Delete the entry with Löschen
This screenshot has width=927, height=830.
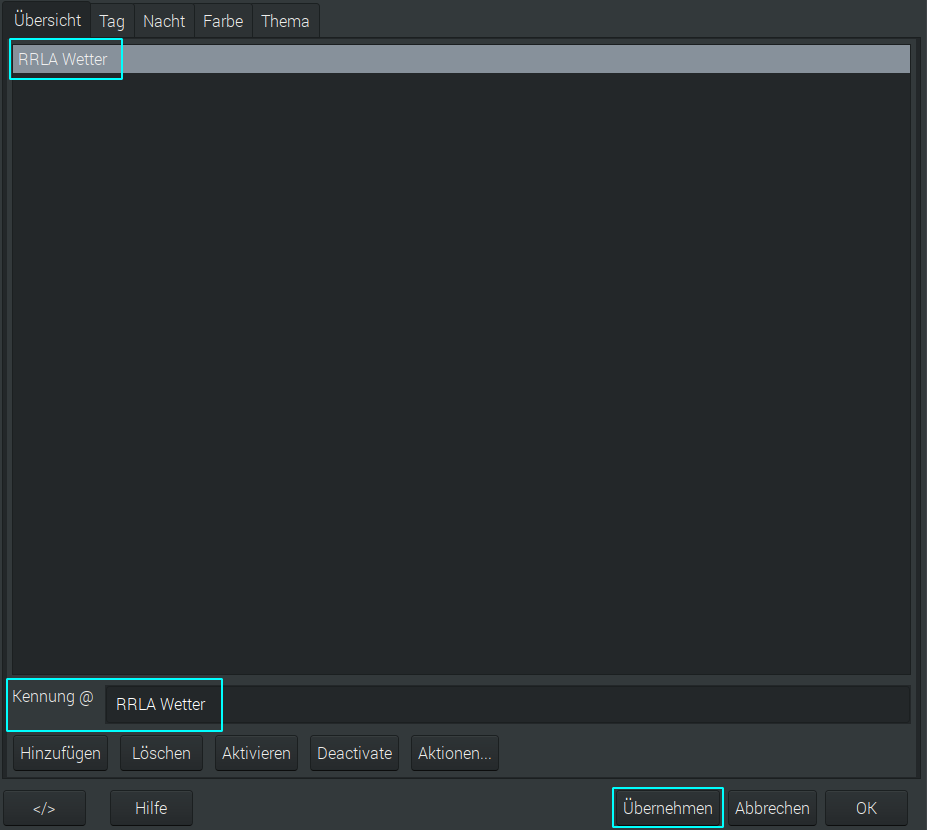(161, 753)
